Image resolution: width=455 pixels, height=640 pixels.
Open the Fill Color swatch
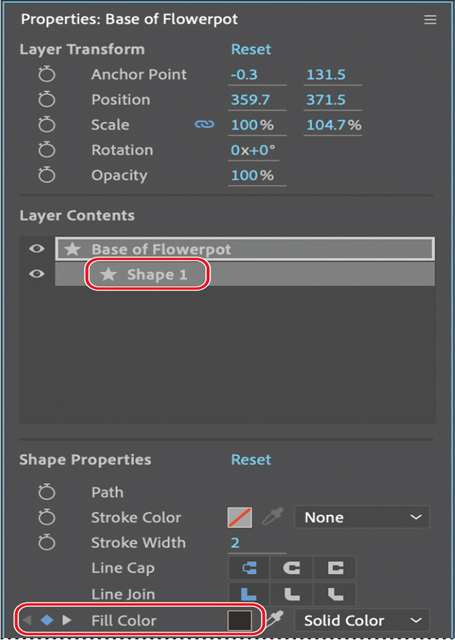point(240,620)
